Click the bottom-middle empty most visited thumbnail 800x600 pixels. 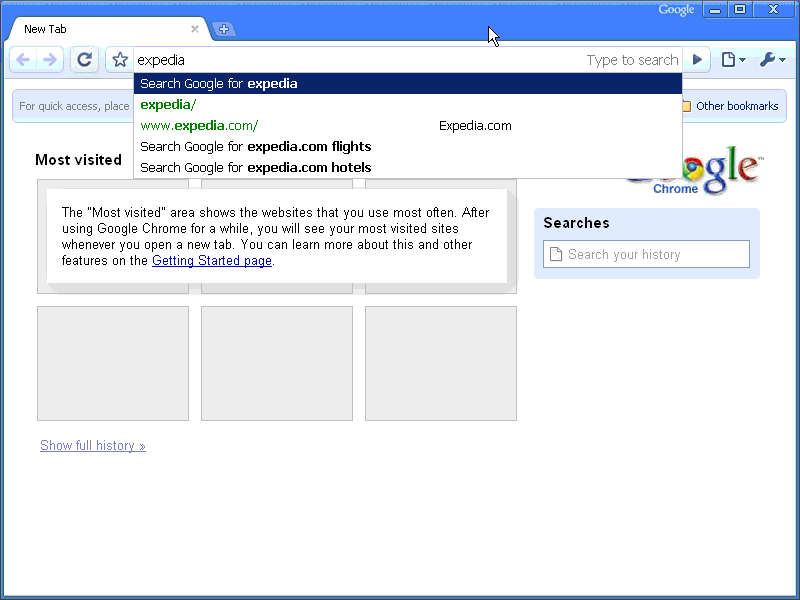(277, 363)
